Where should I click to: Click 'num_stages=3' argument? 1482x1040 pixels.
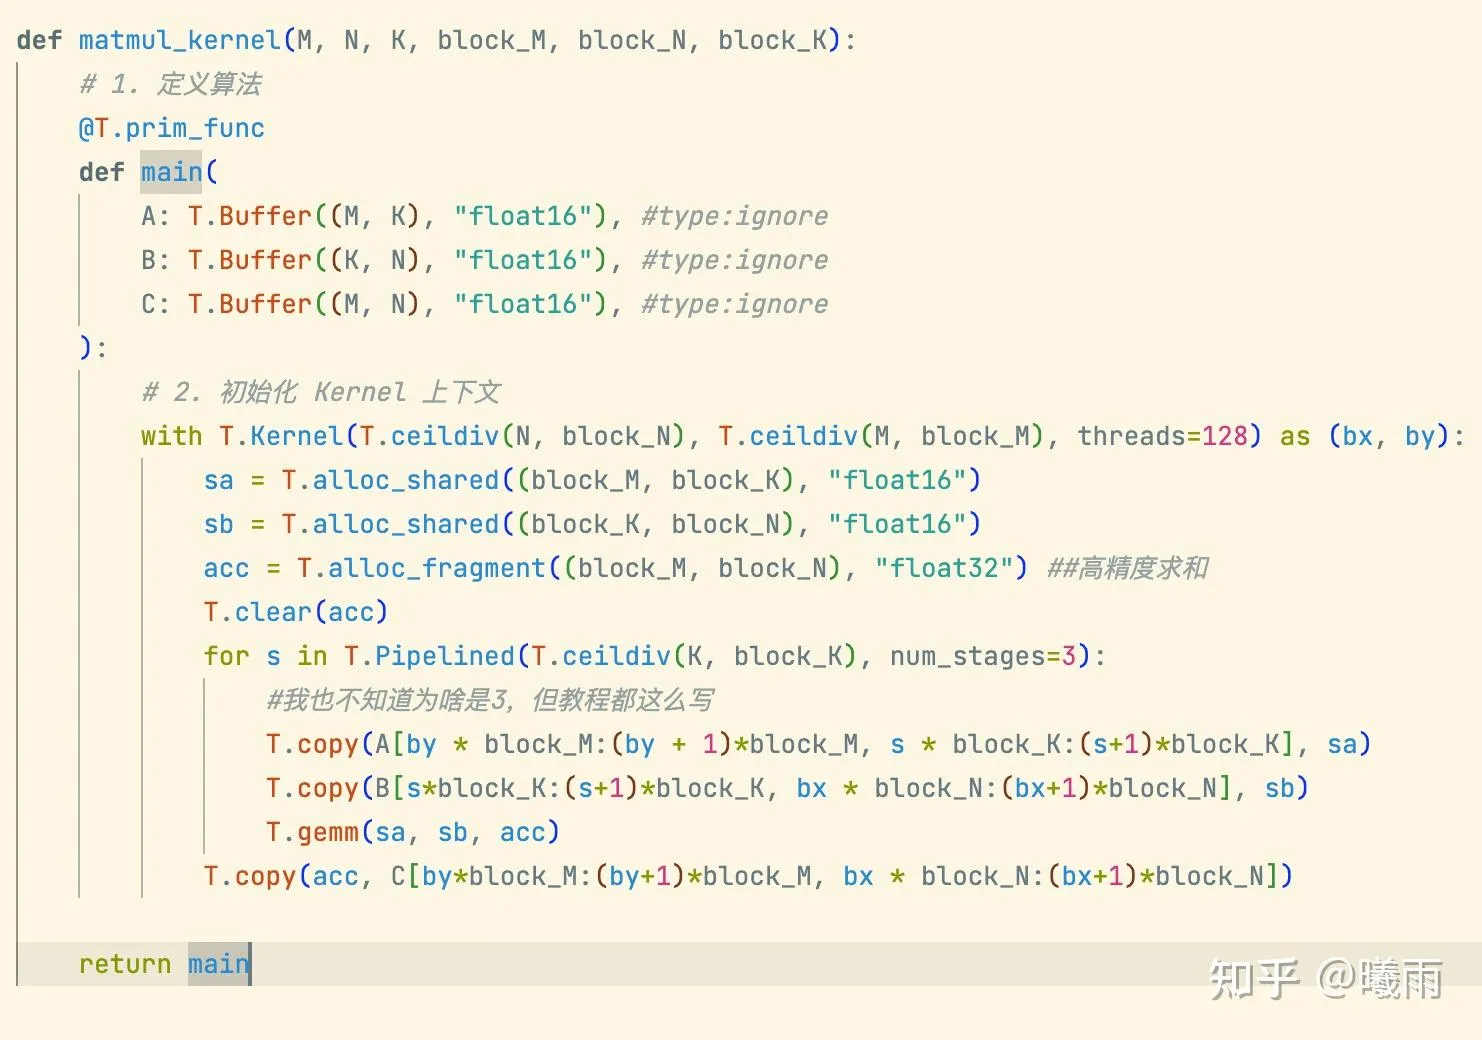(x=983, y=656)
